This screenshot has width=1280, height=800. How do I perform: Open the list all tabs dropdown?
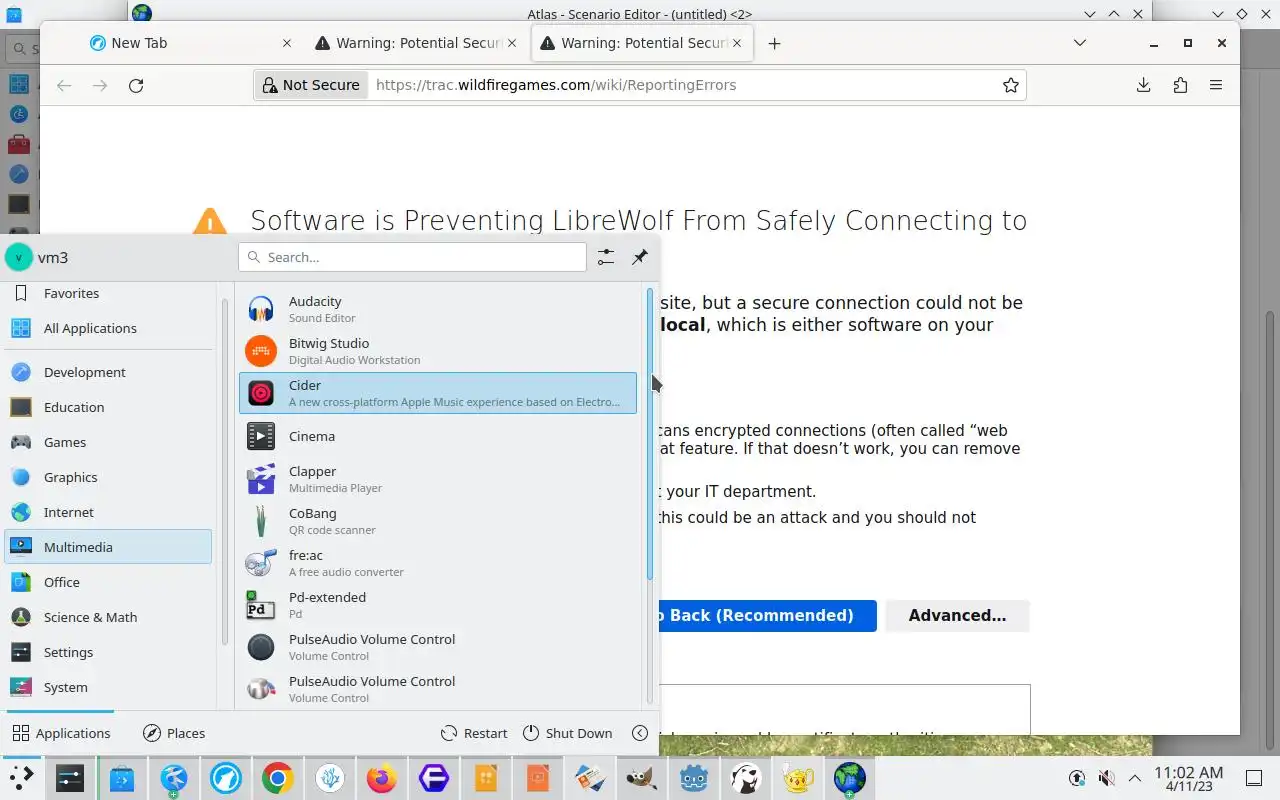[1080, 43]
